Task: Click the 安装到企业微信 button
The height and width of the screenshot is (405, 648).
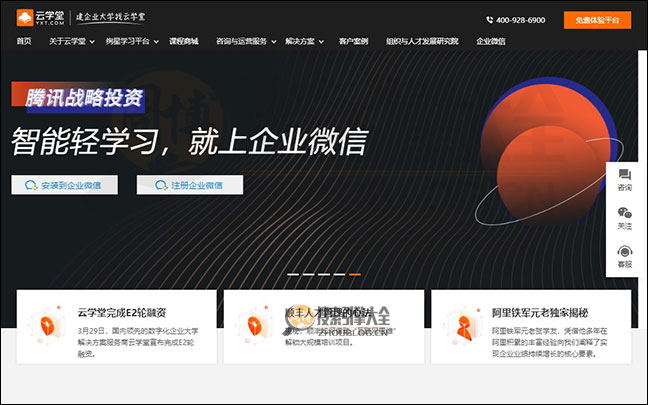Action: (64, 185)
